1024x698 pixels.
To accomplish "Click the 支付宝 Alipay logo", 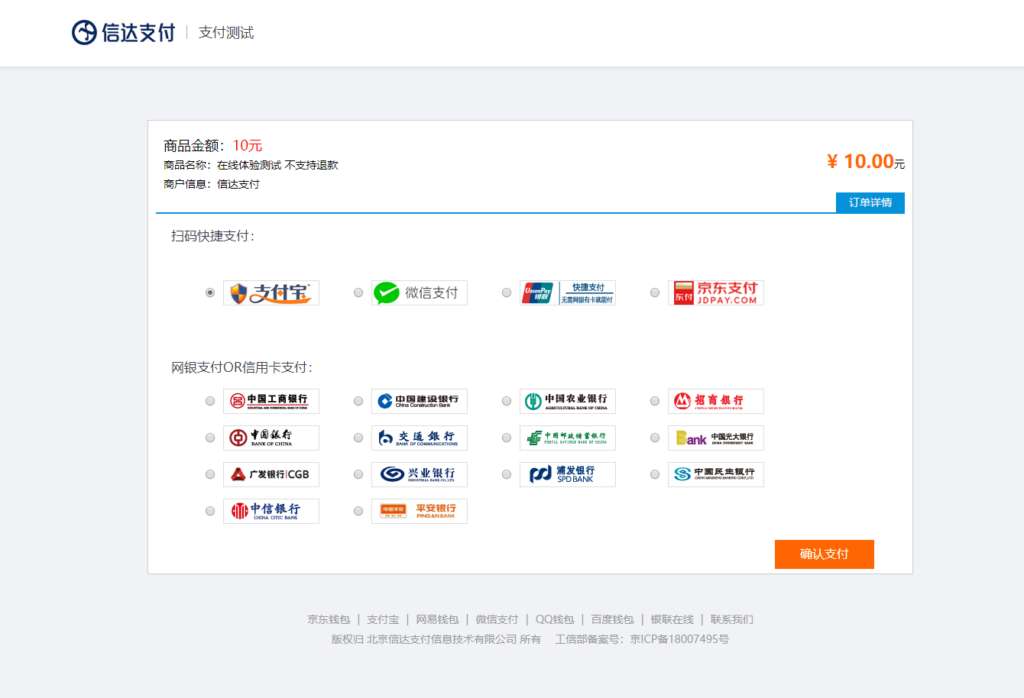I will tap(271, 293).
